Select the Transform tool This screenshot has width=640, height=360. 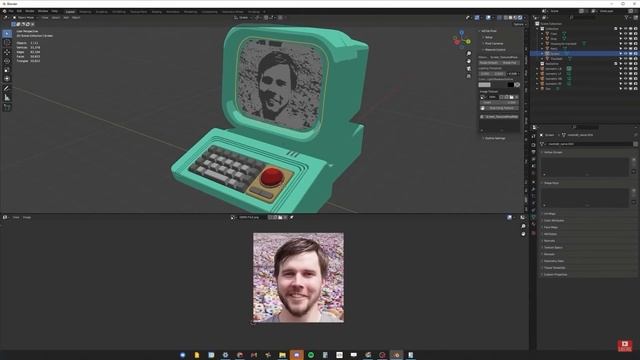click(x=7, y=78)
